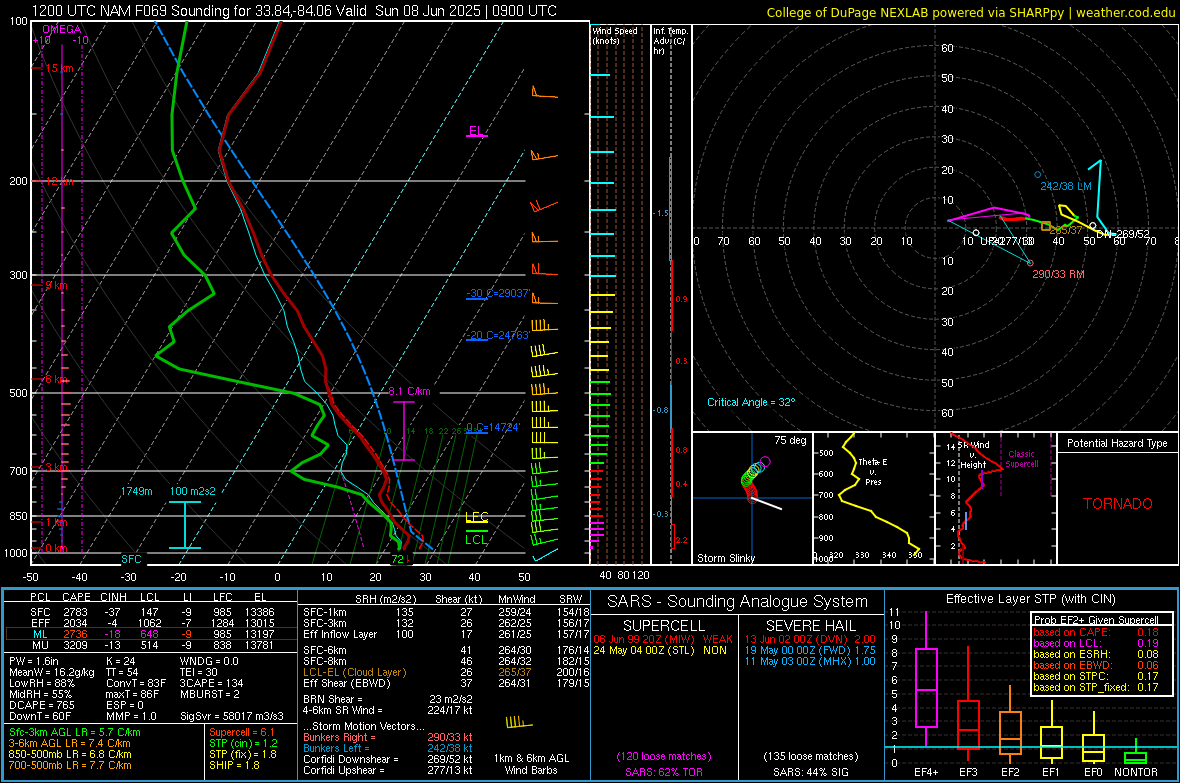1180x783 pixels.
Task: Click the 'Theta-E v. Pres' plot label
Action: [873, 471]
